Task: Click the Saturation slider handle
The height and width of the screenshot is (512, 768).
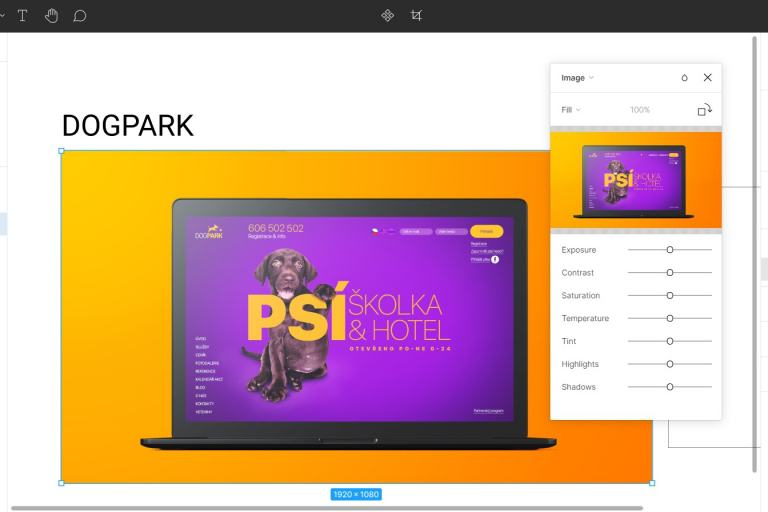Action: [670, 296]
